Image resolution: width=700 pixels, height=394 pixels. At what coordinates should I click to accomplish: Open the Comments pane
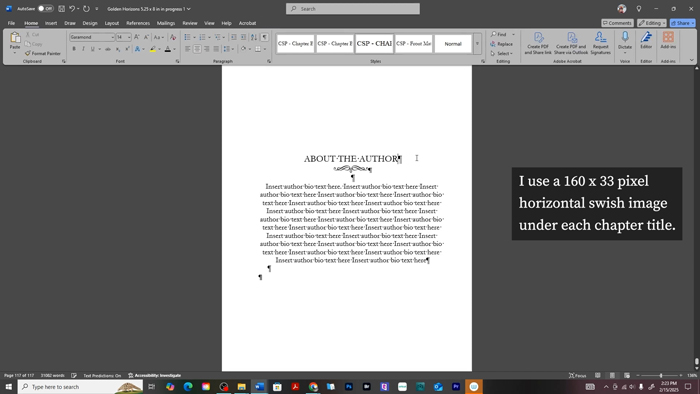click(x=617, y=23)
